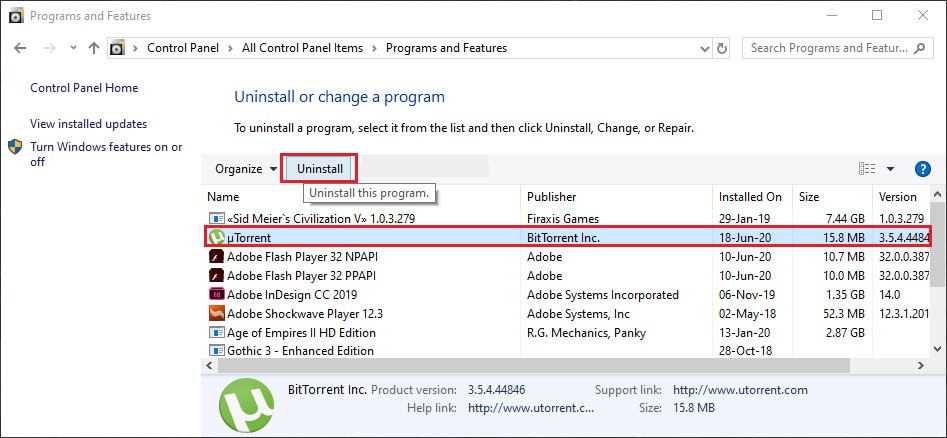947x438 pixels.
Task: Click the Programs and Features title bar icon
Action: click(x=16, y=16)
